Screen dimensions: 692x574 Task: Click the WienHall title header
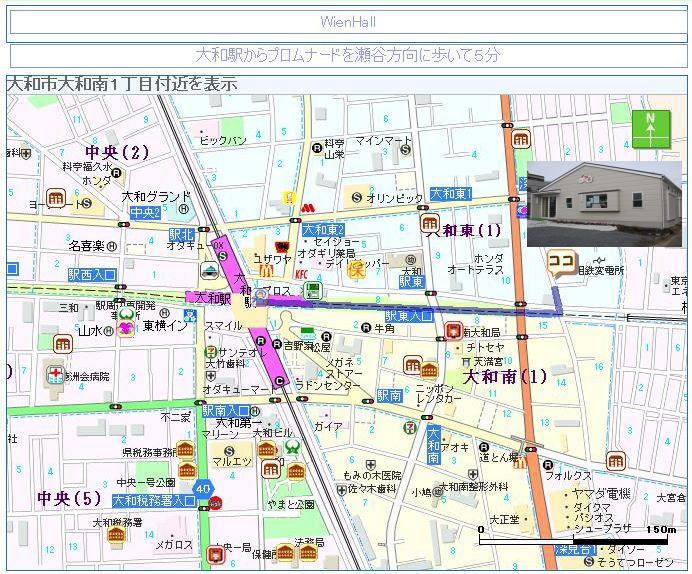coord(346,22)
